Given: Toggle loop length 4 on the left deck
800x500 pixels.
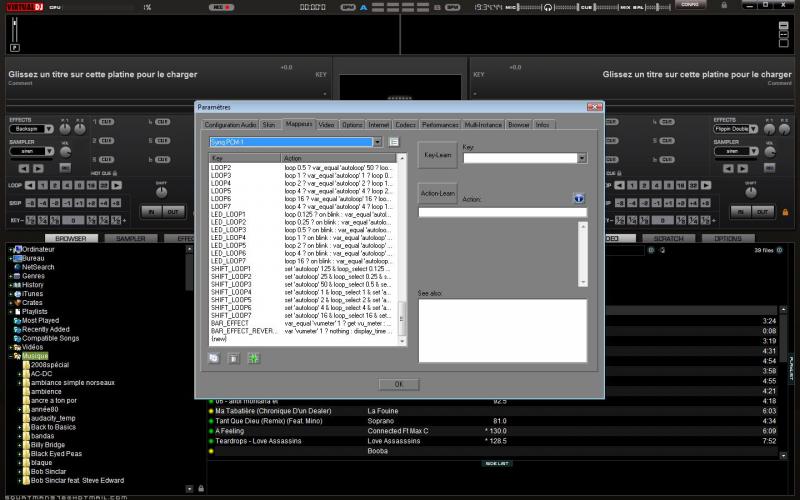Looking at the screenshot, I should [x=67, y=185].
